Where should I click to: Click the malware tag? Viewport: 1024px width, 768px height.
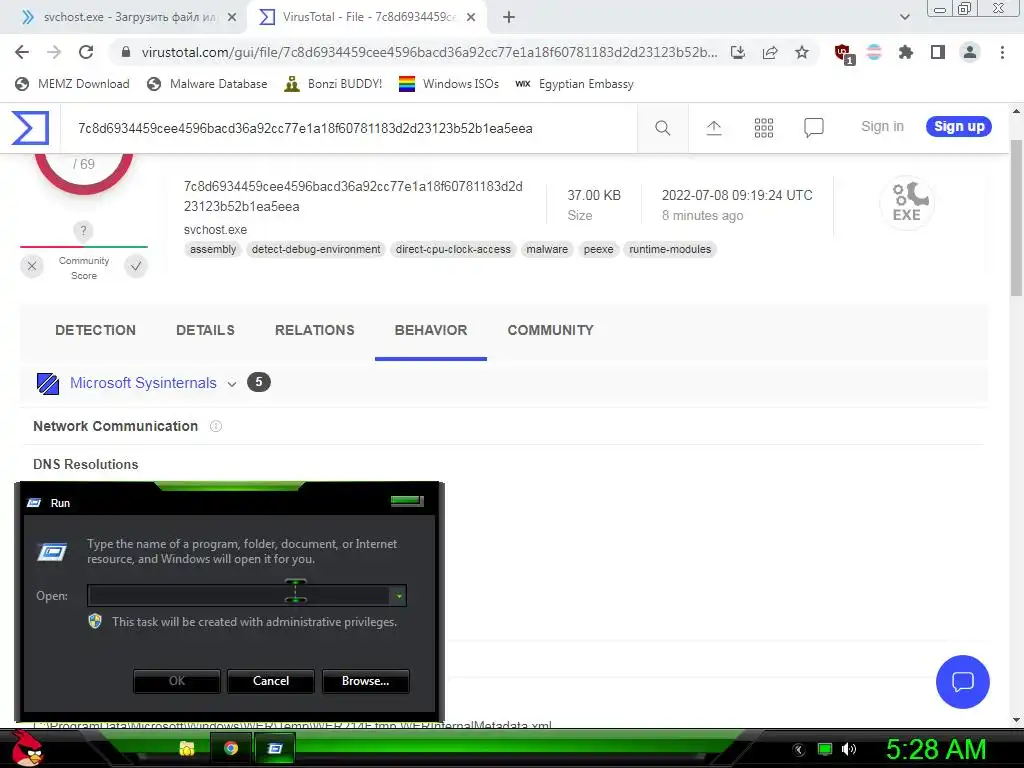547,249
